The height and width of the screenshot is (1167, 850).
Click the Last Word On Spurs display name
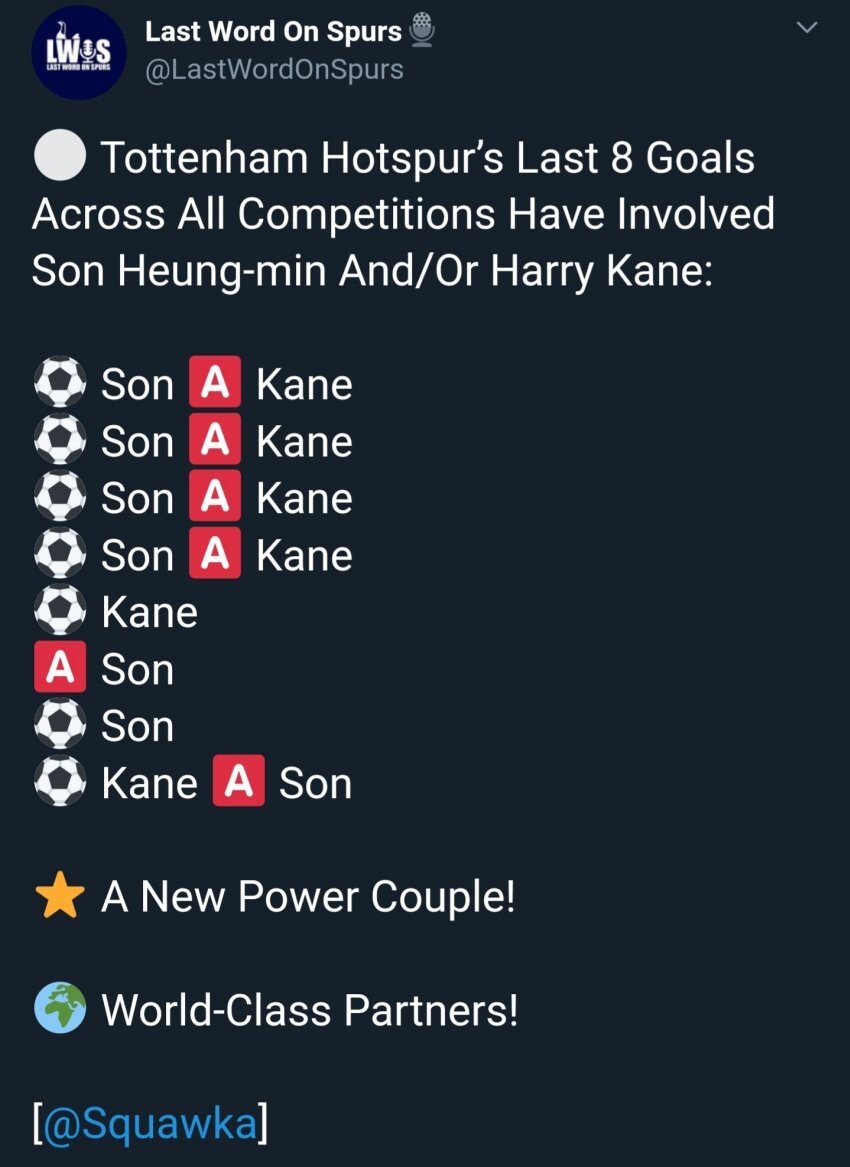(x=273, y=31)
